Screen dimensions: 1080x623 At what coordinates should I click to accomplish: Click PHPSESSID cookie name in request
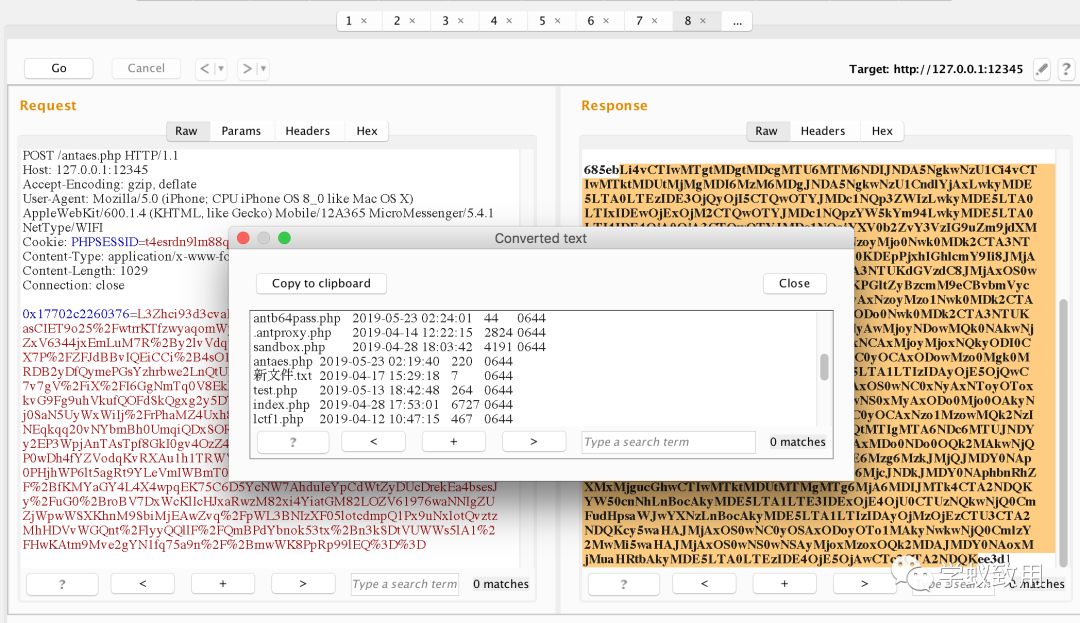[103, 242]
